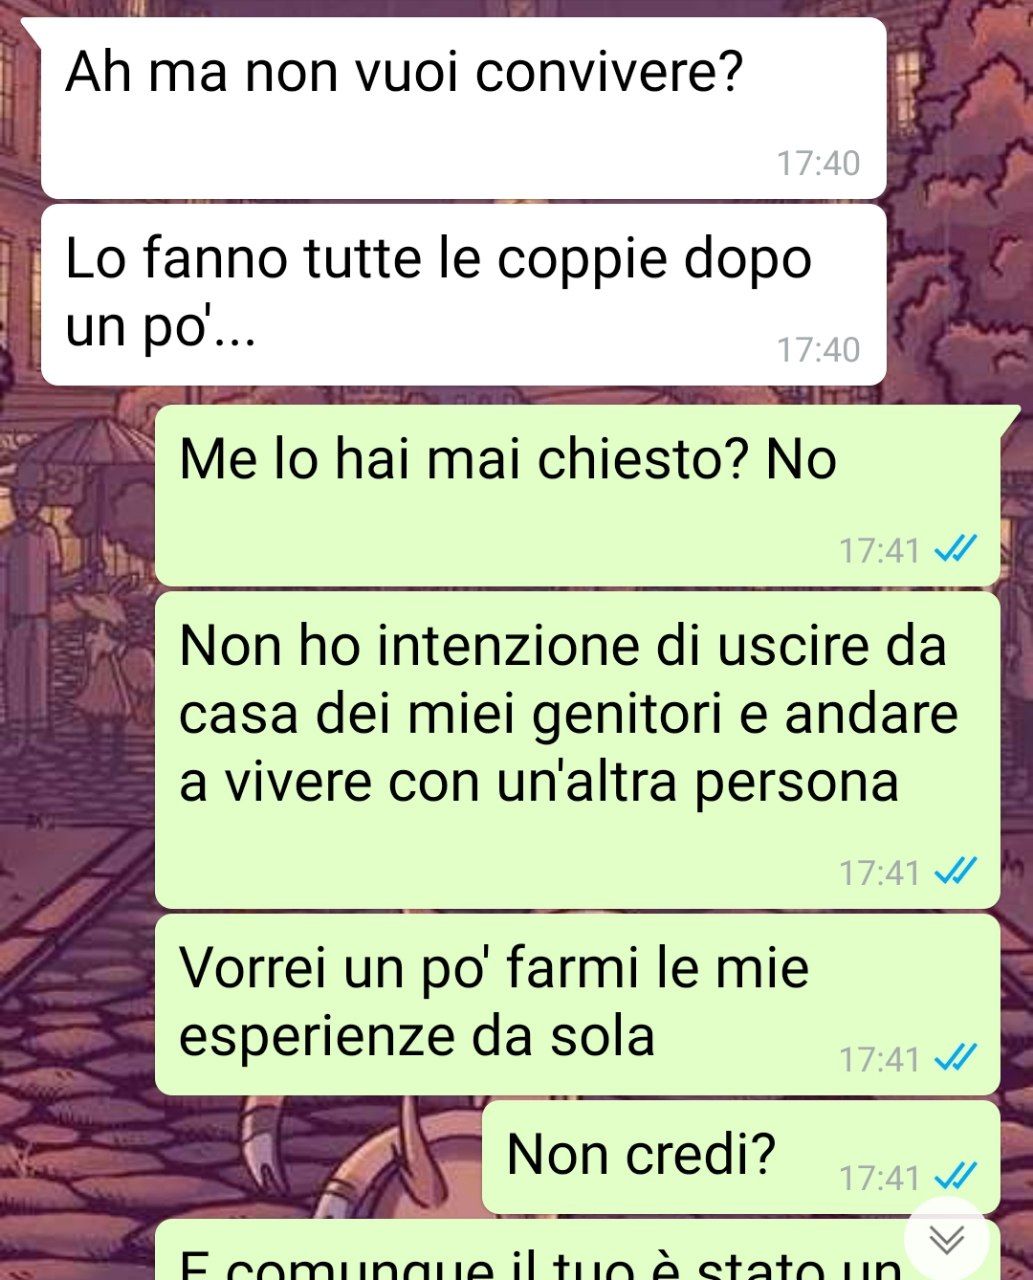Tap the 17:41 timestamp on 'Me lo hai mai chiesto'

tap(879, 550)
